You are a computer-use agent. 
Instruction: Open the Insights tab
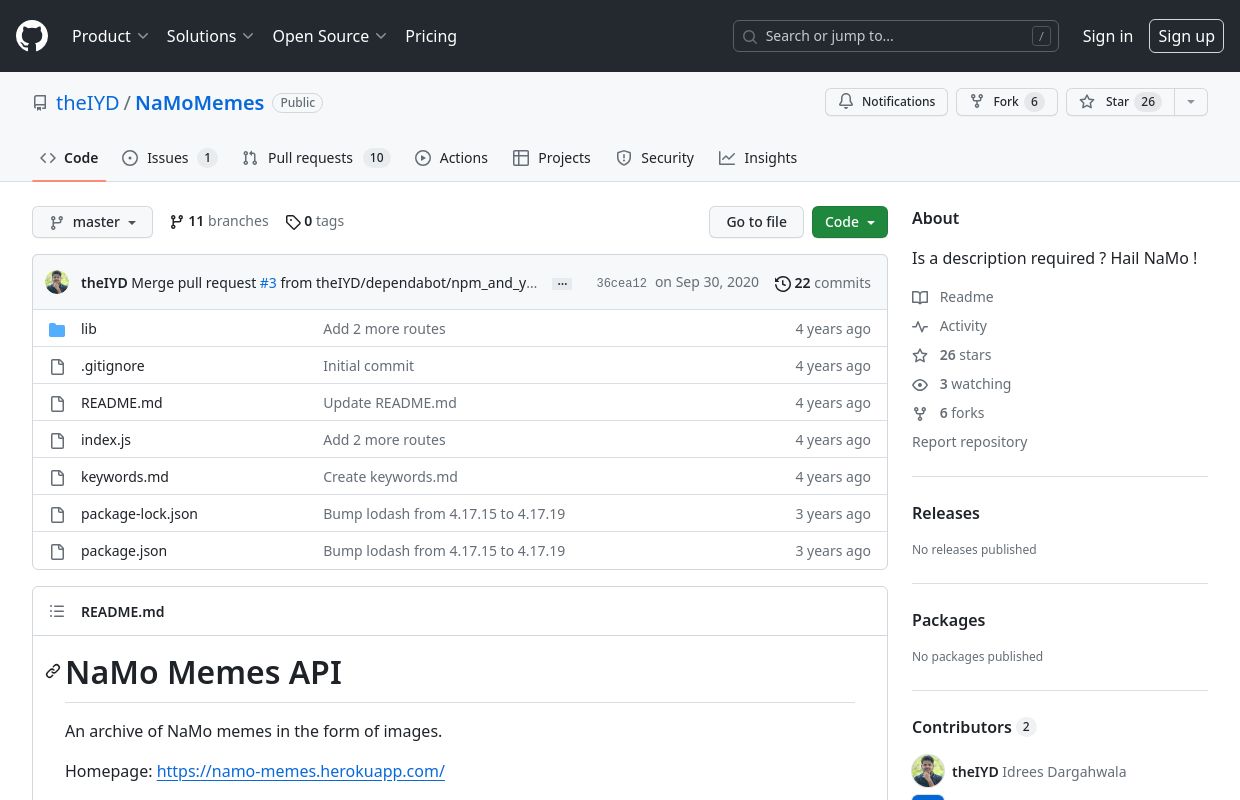[x=758, y=158]
